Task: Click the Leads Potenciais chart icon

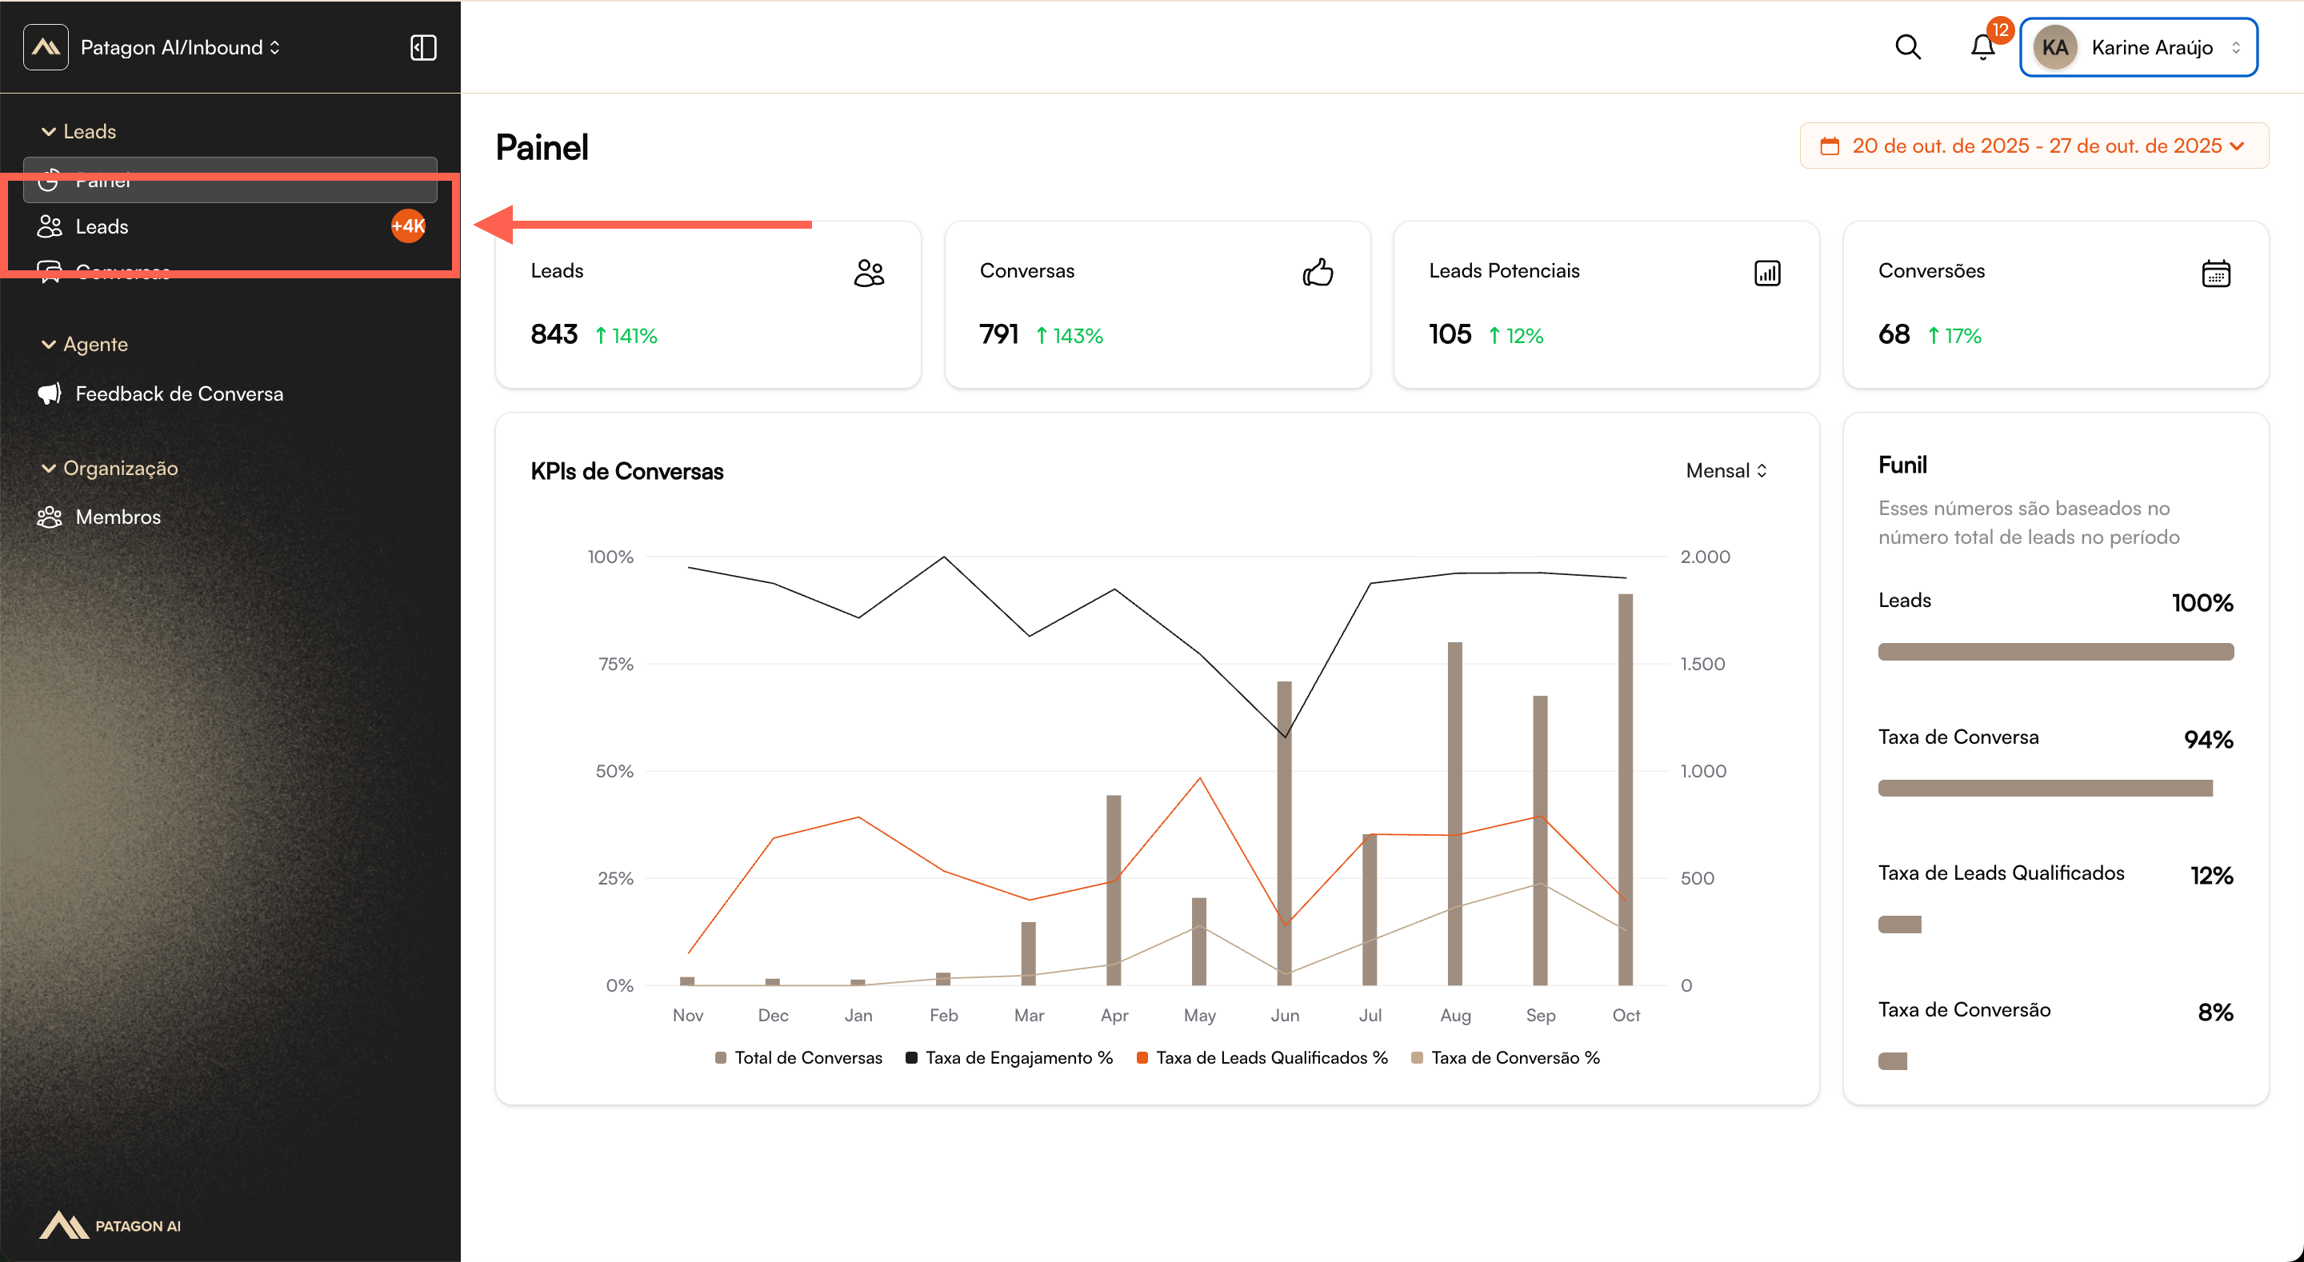Action: [x=1767, y=273]
